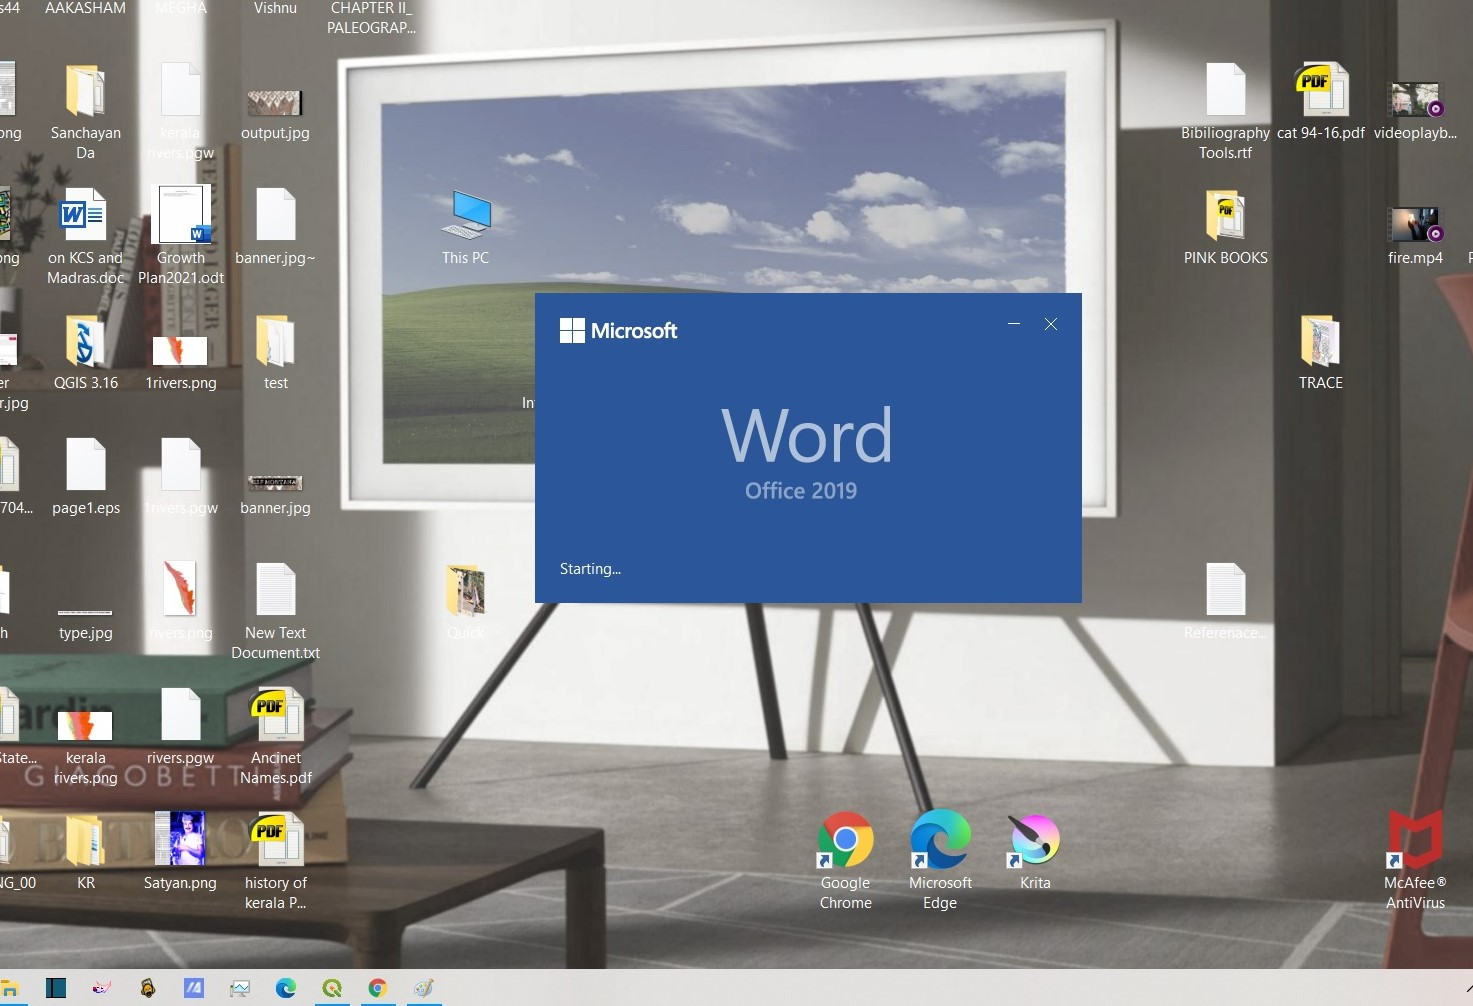Launch Microsoft Edge from the desktop

pos(939,841)
